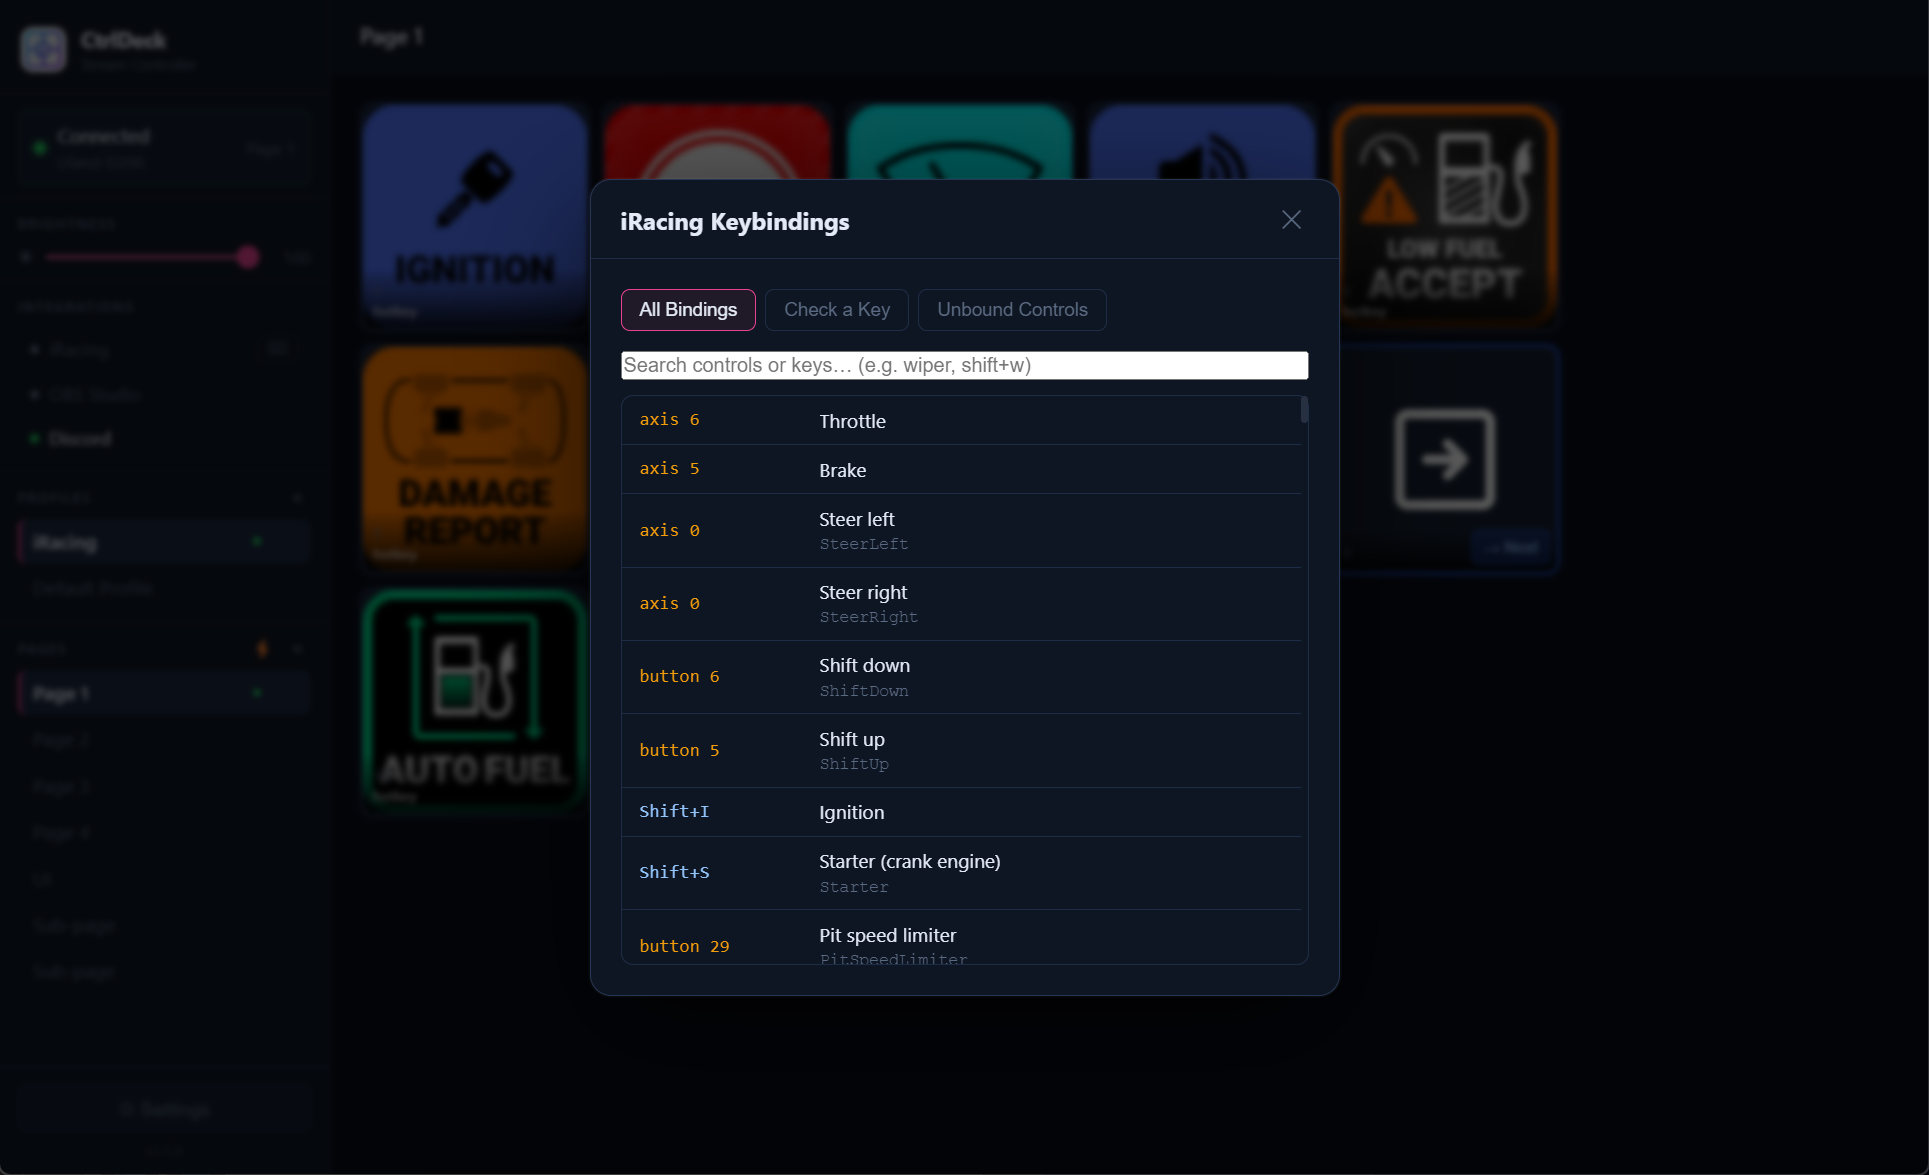Click the button 6 key label
Screen dimensions: 1929x1175
[x=679, y=677]
